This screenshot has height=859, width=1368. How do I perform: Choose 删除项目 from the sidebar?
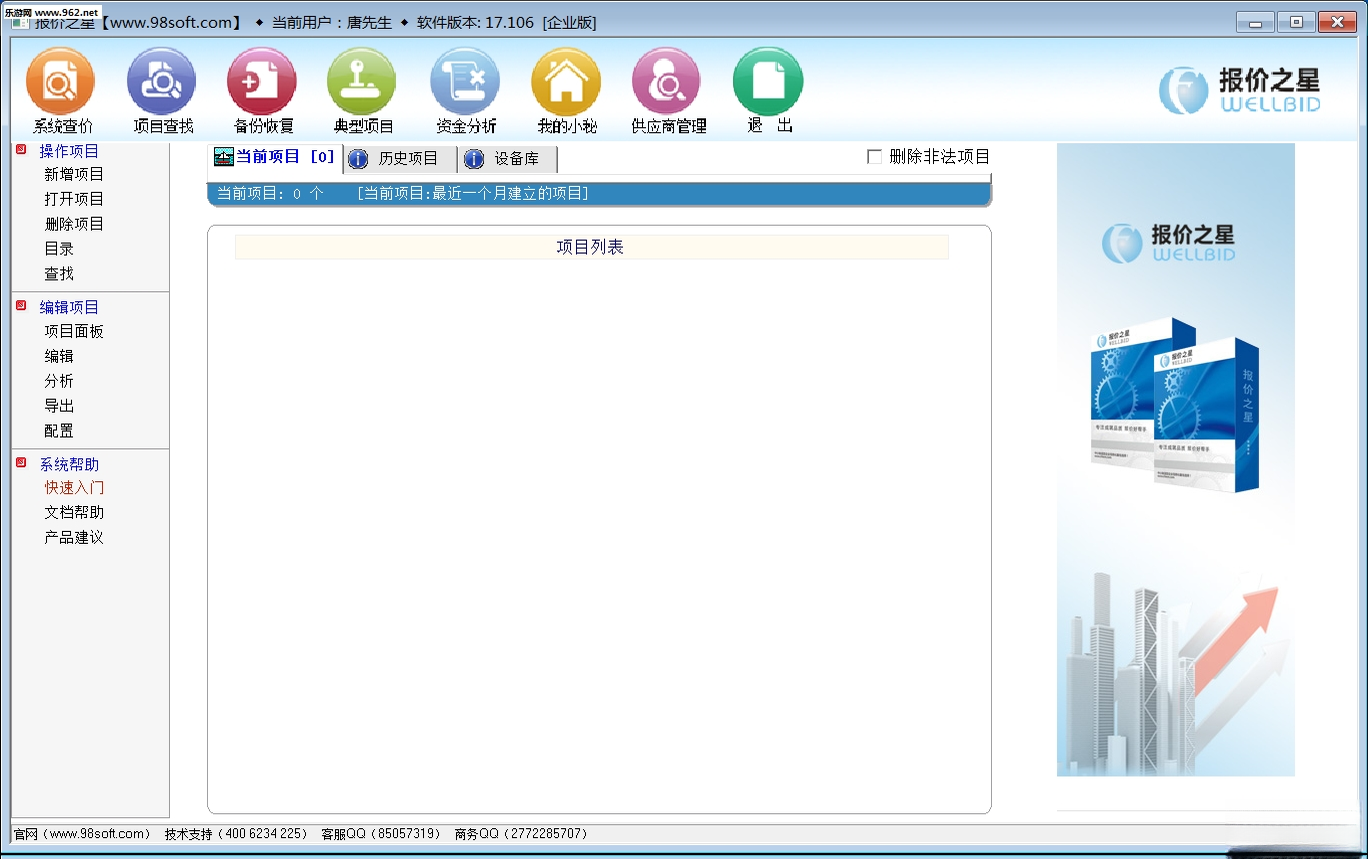point(74,224)
